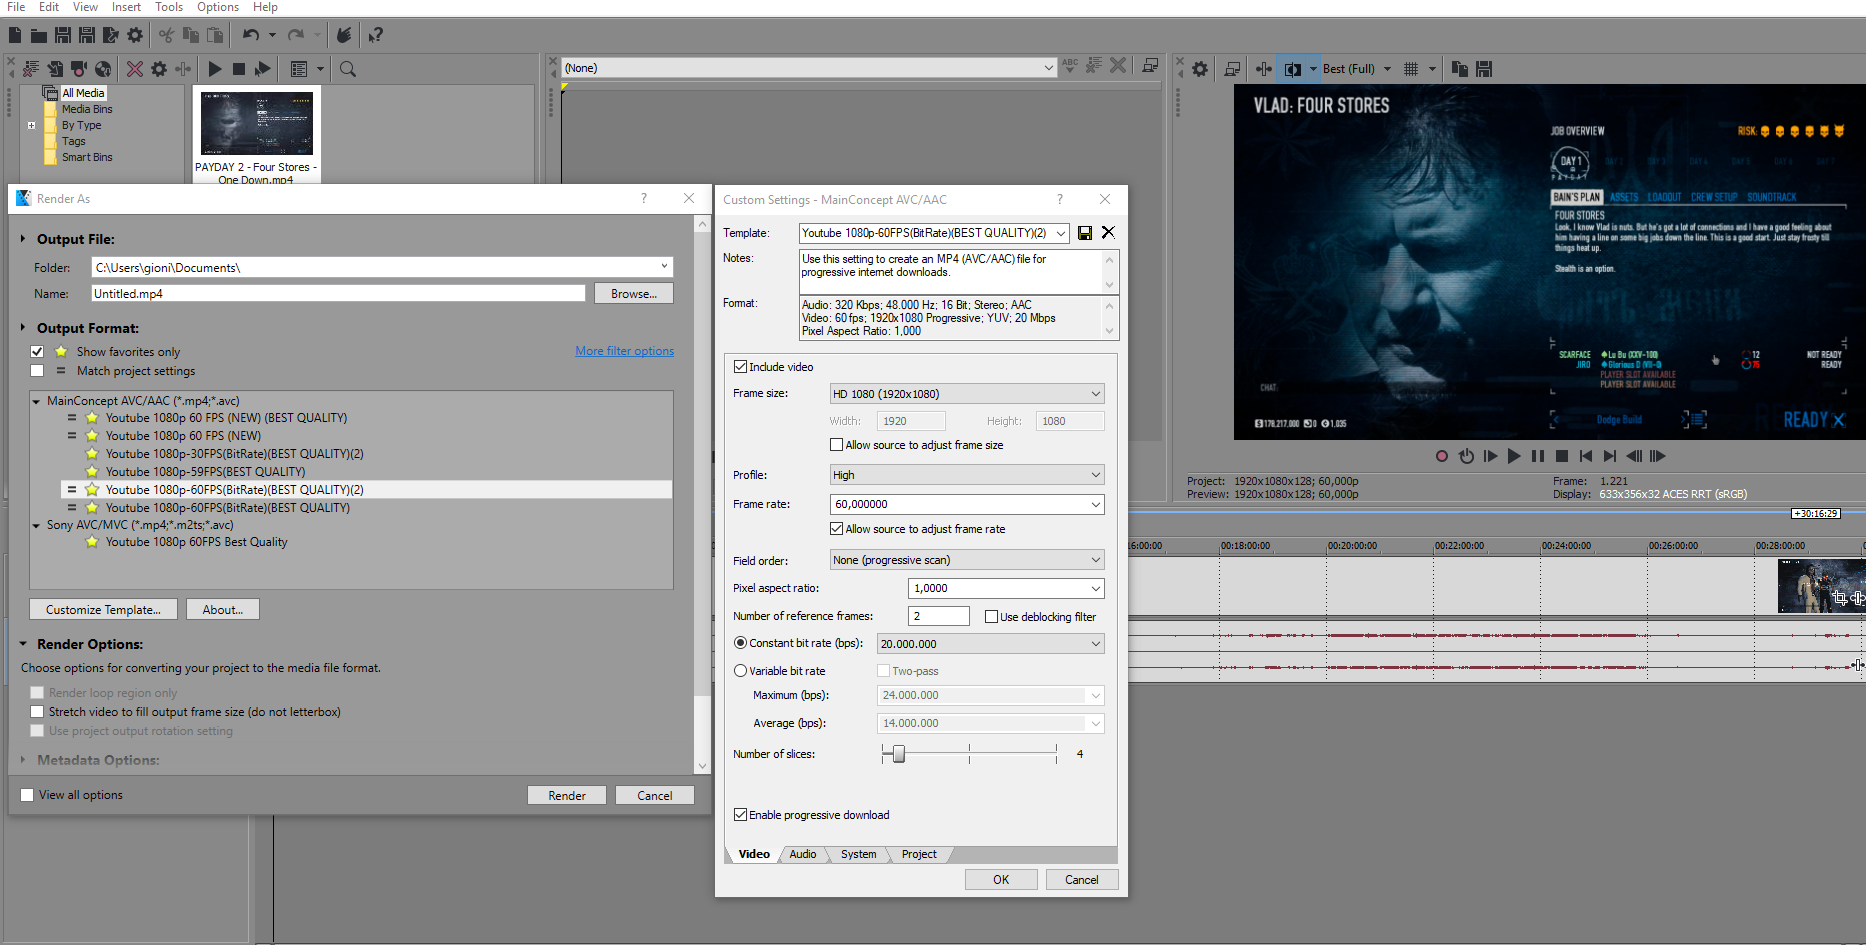This screenshot has width=1866, height=945.
Task: Click the Open project folder icon
Action: [x=39, y=35]
